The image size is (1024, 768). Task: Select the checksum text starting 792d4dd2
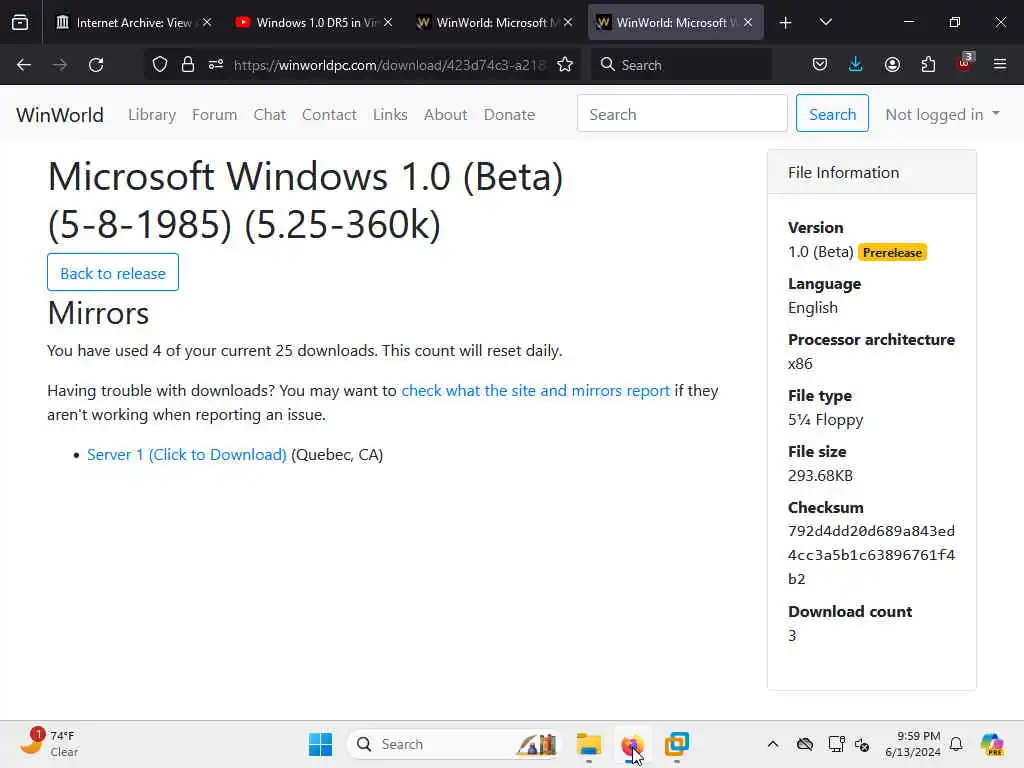point(871,554)
